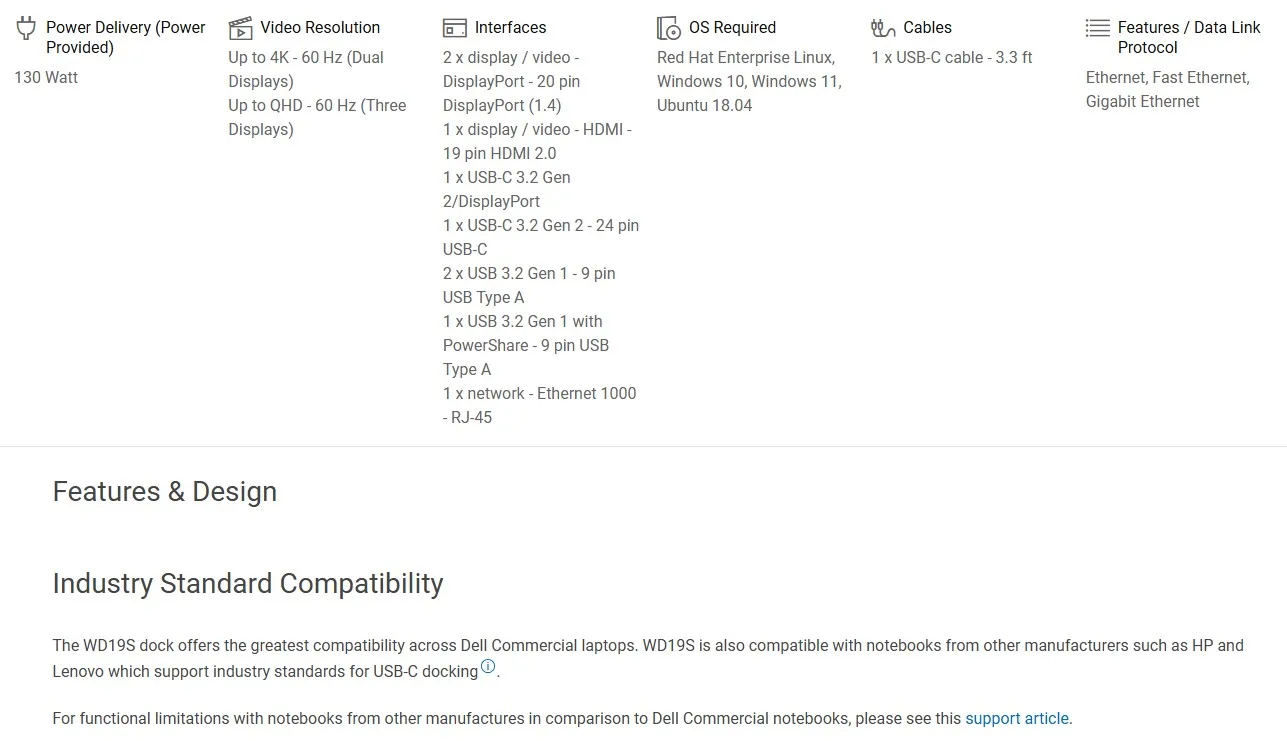Click the Red Hat Enterprise Linux OS text

point(745,57)
